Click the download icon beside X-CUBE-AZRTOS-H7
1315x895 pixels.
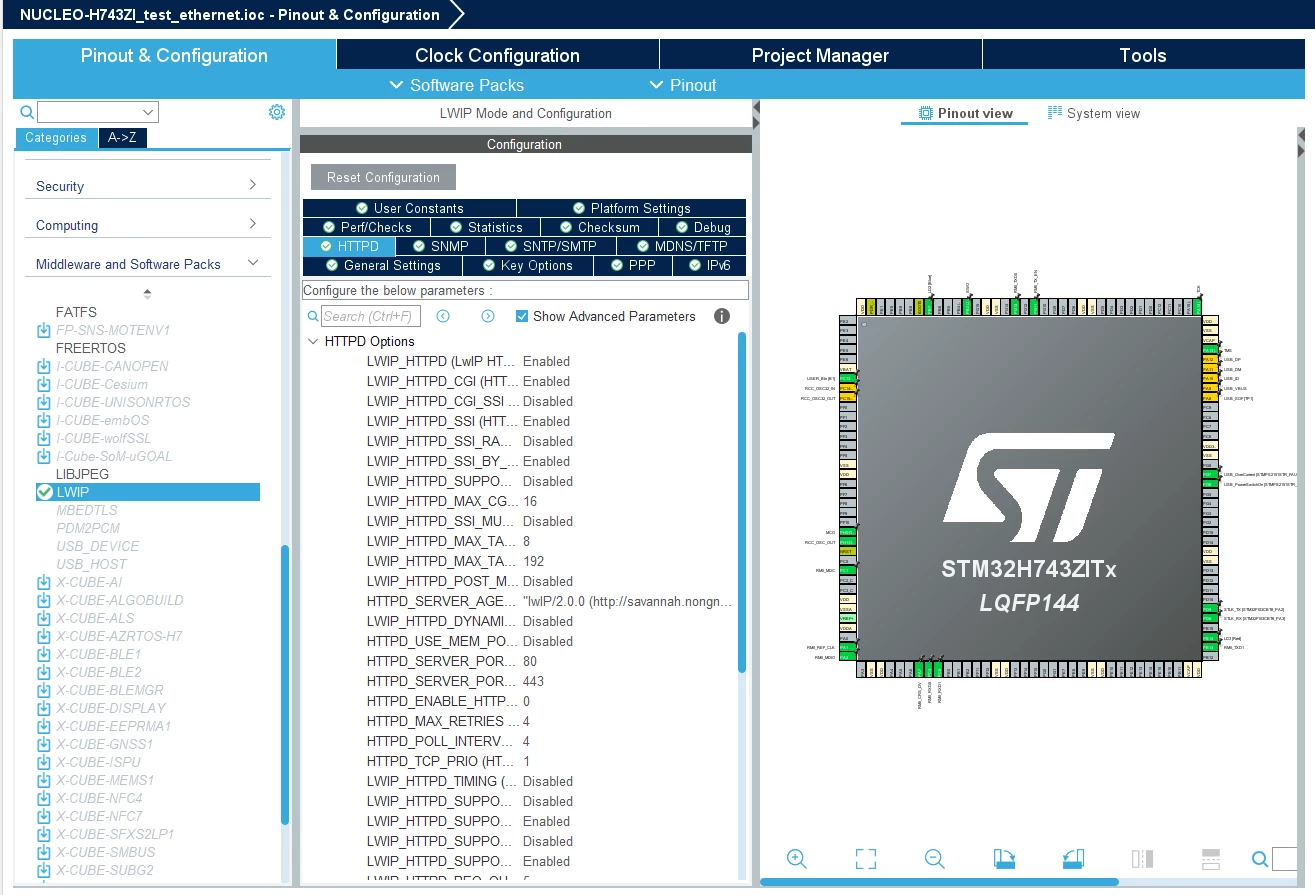point(44,636)
